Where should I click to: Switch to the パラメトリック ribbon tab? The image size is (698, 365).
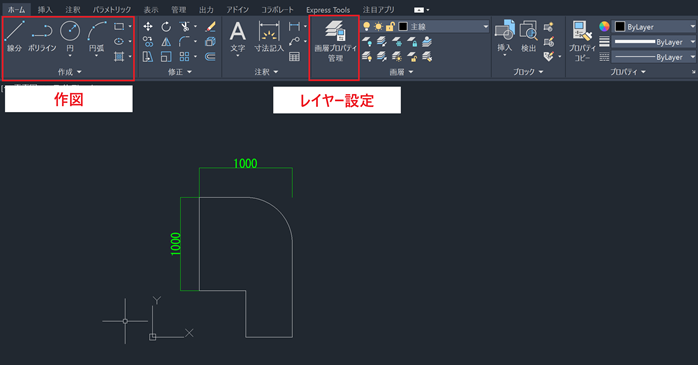(112, 9)
